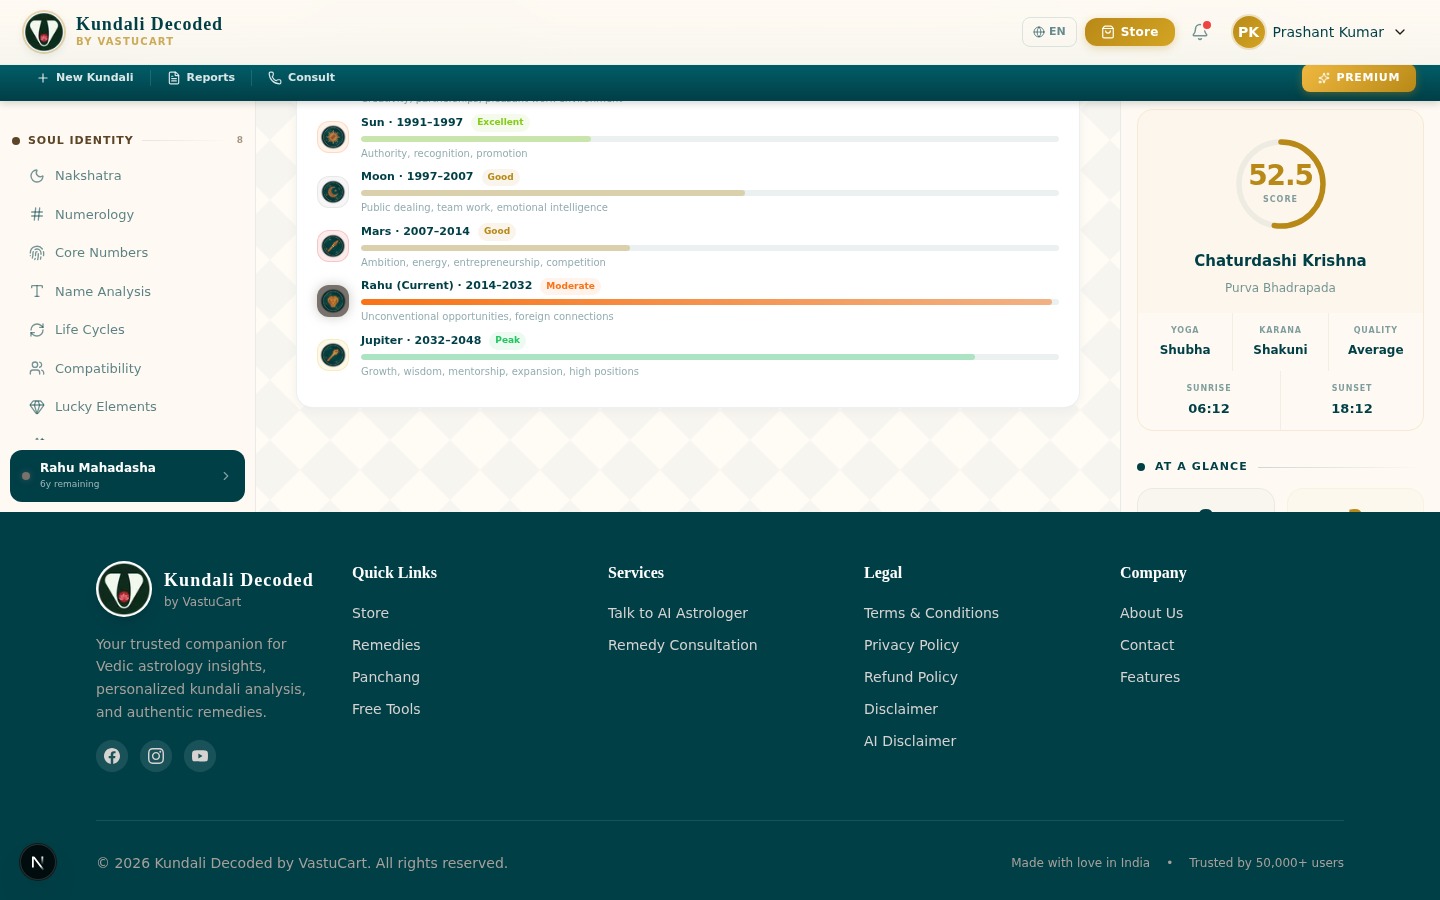Open the EN language selector
This screenshot has height=900, width=1440.
coord(1049,32)
